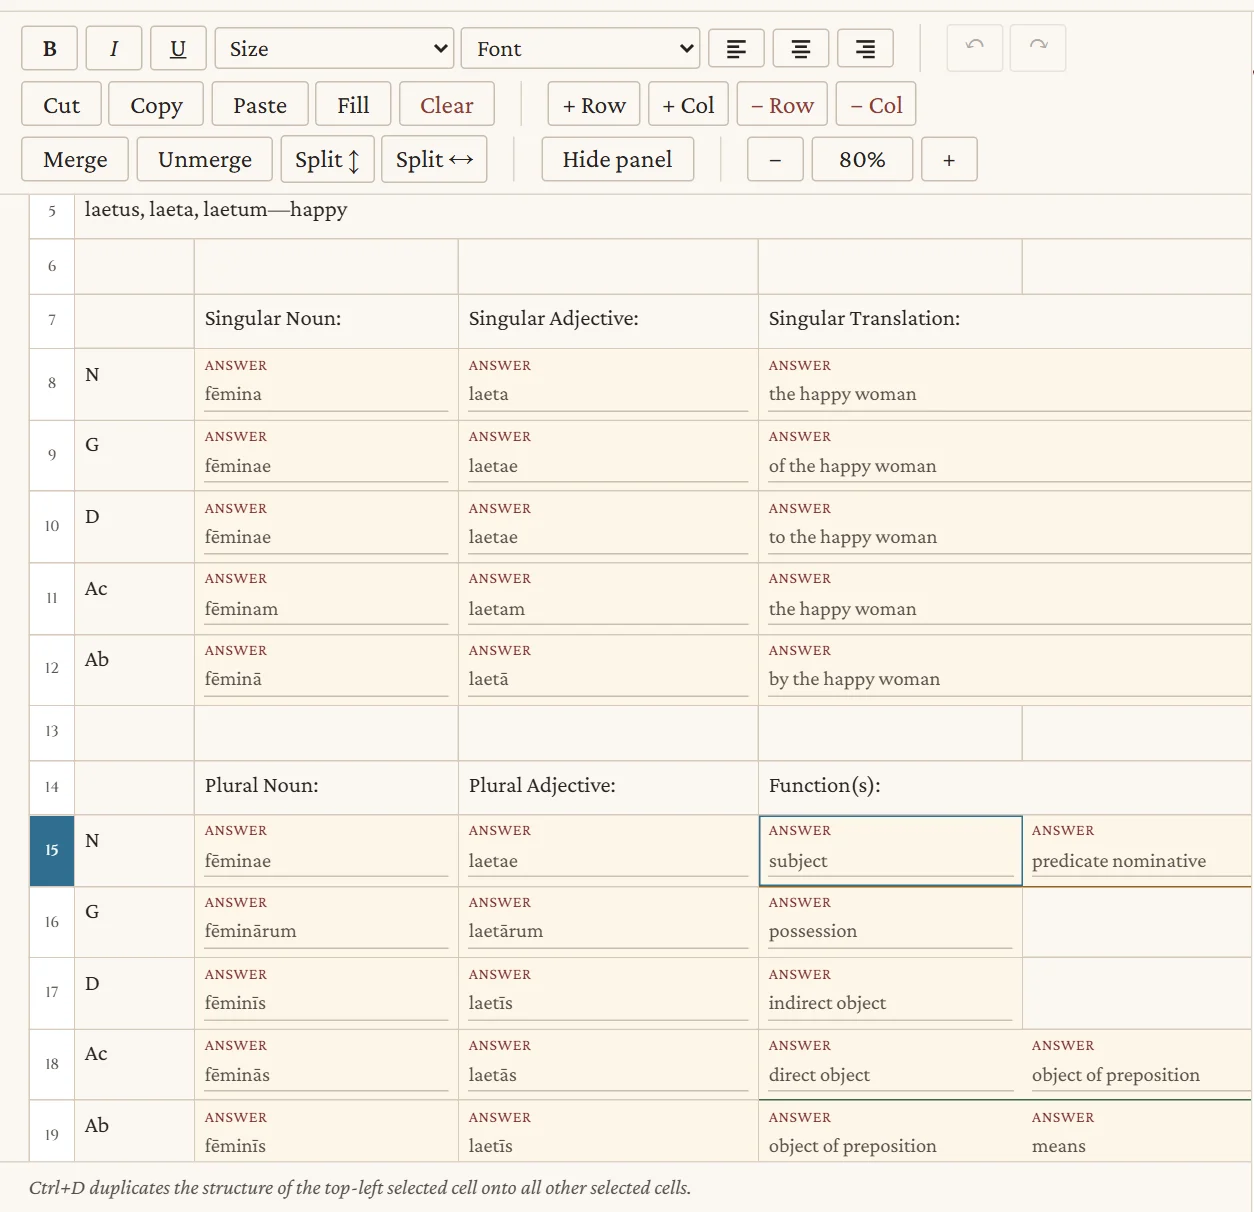
Task: Remove a row with – Row
Action: (782, 105)
